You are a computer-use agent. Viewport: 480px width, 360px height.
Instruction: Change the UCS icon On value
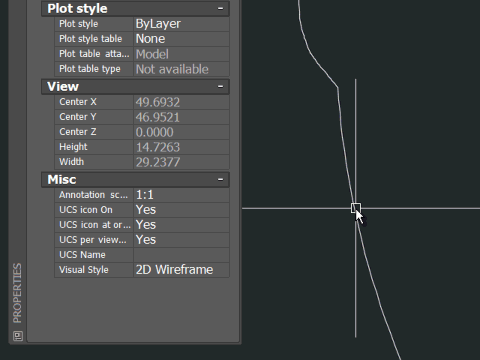tap(181, 210)
